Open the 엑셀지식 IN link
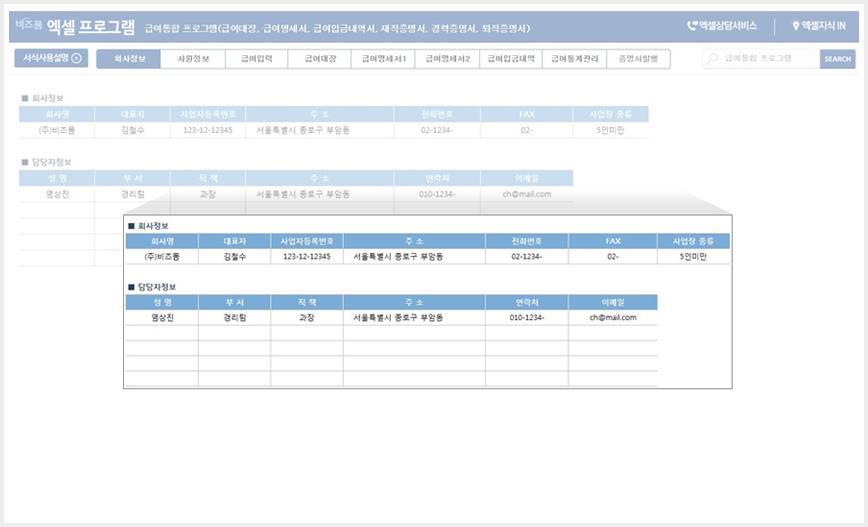 tap(819, 25)
